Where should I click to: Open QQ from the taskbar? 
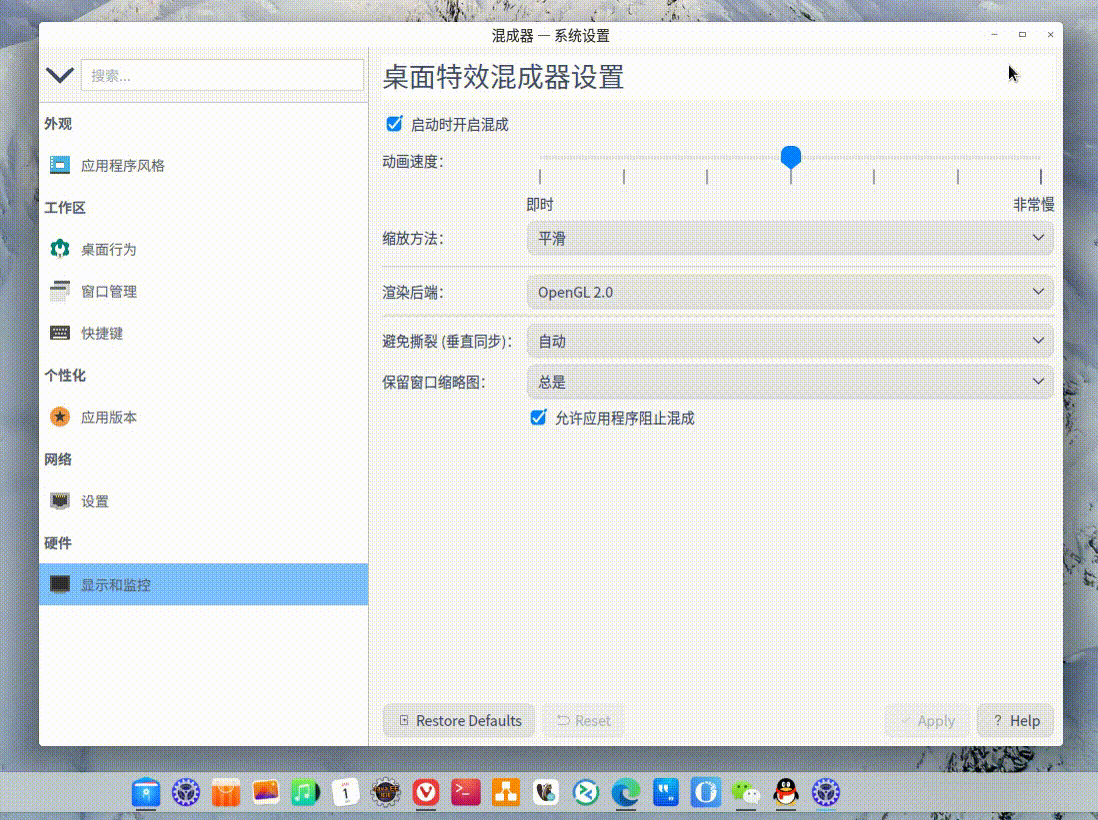[785, 791]
